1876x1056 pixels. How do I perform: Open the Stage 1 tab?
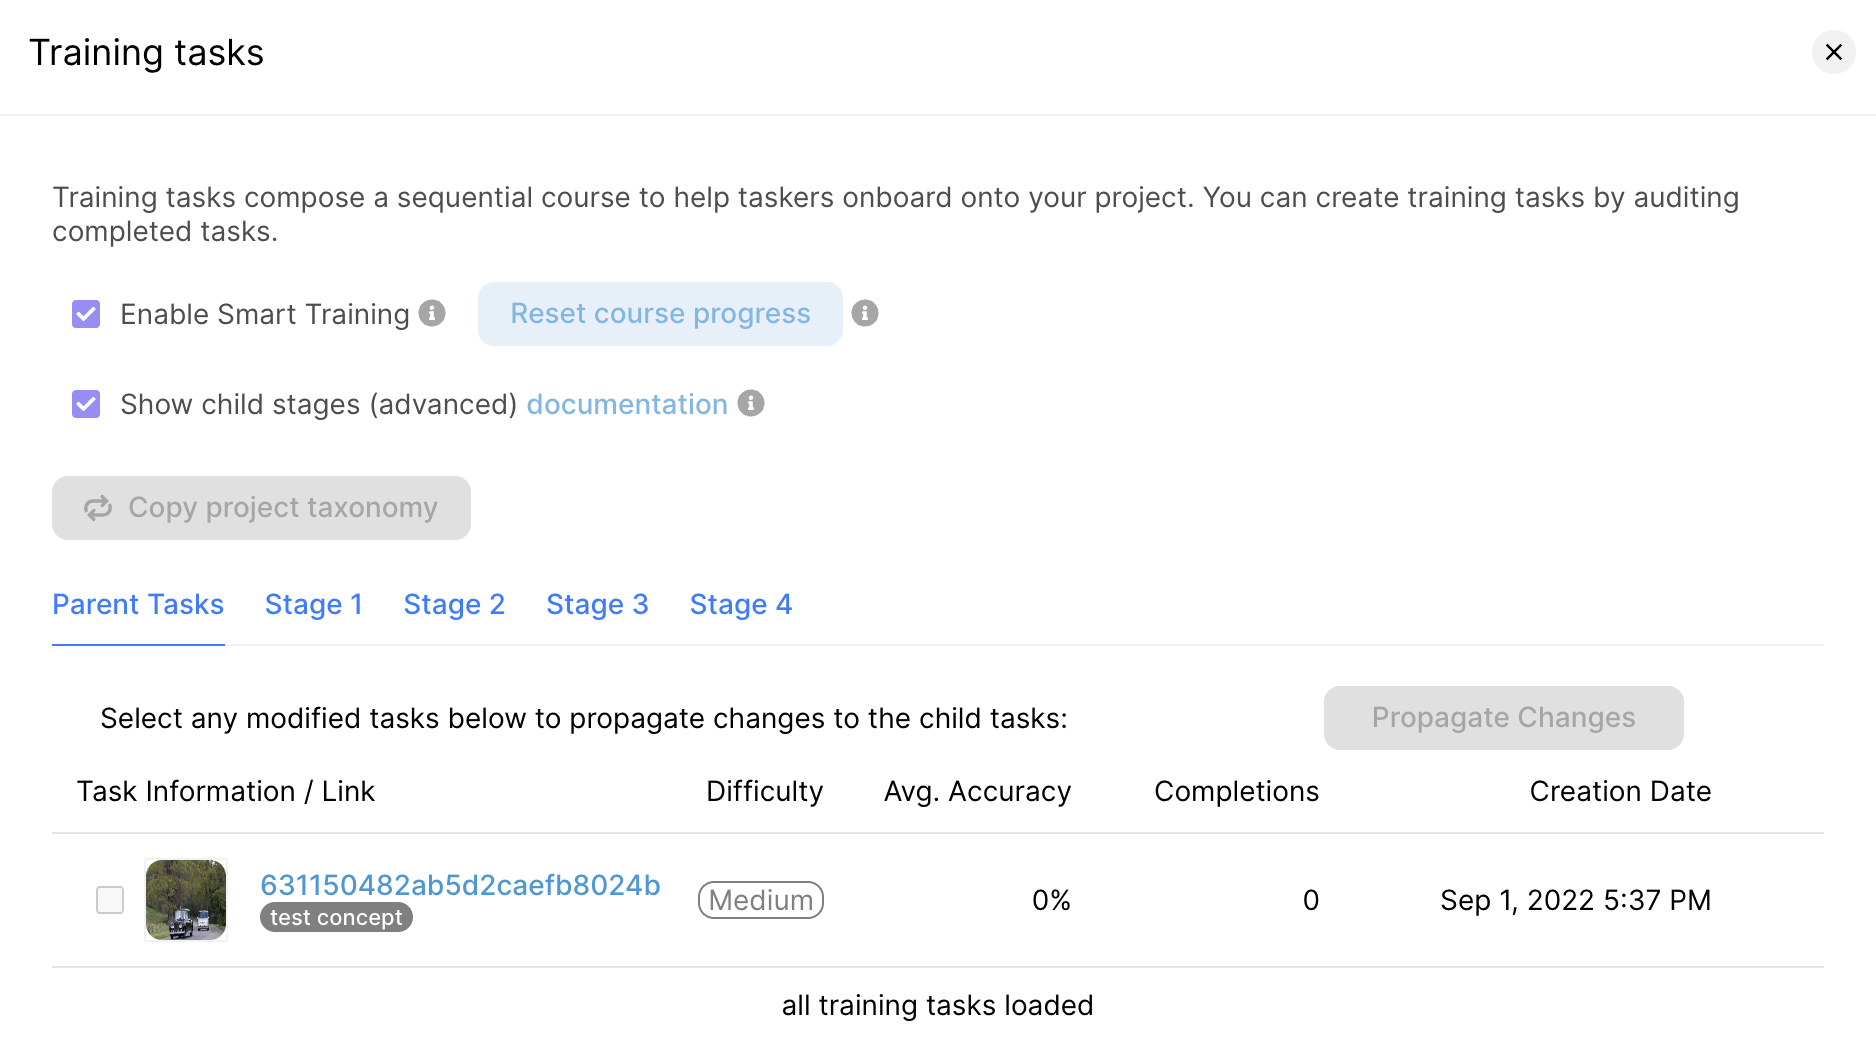[314, 604]
